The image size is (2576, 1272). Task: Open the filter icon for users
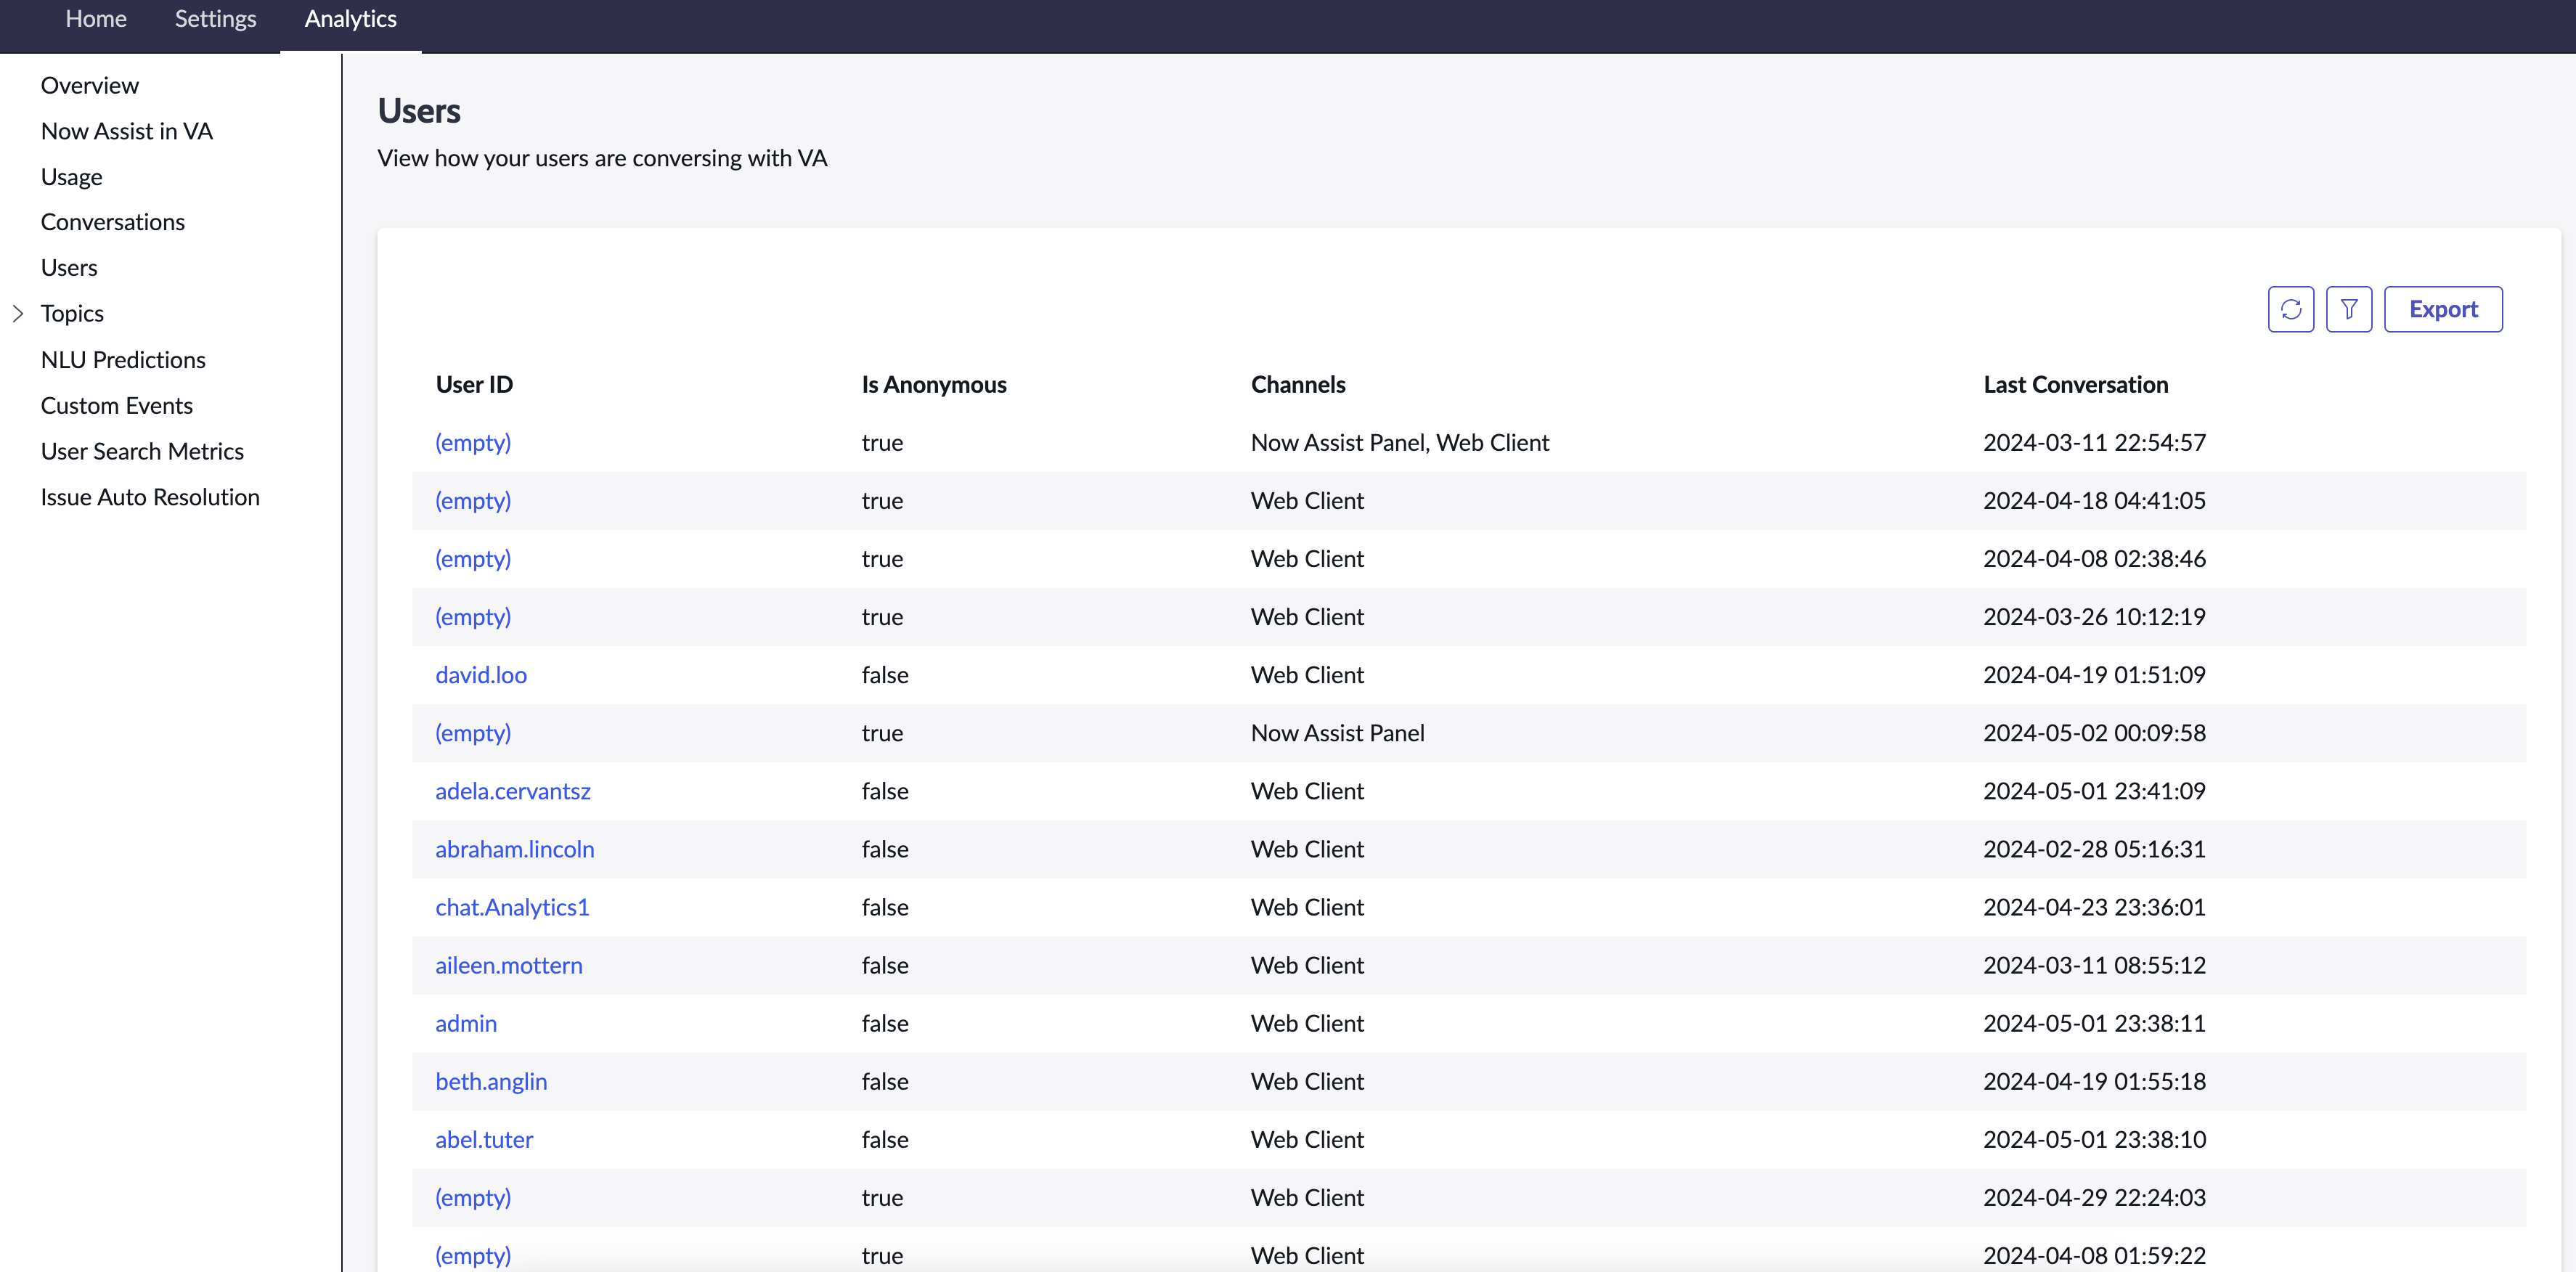(2349, 309)
